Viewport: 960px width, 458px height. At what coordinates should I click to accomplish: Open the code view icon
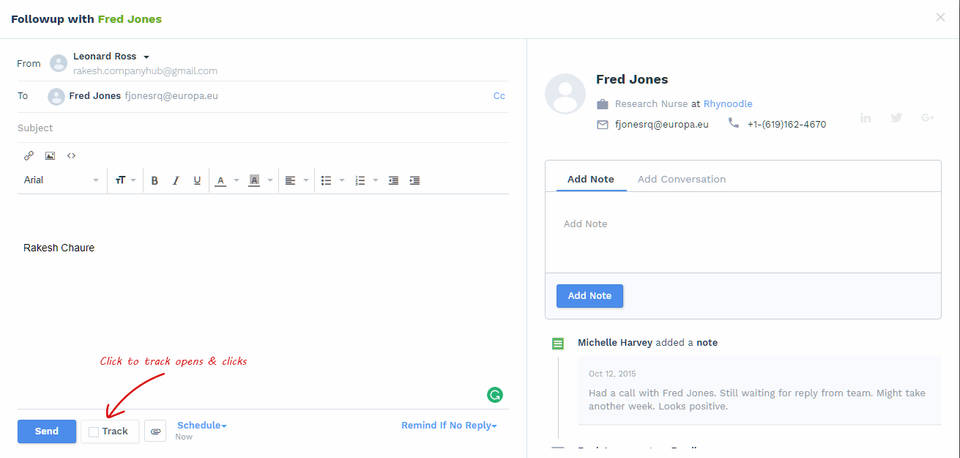[x=71, y=156]
